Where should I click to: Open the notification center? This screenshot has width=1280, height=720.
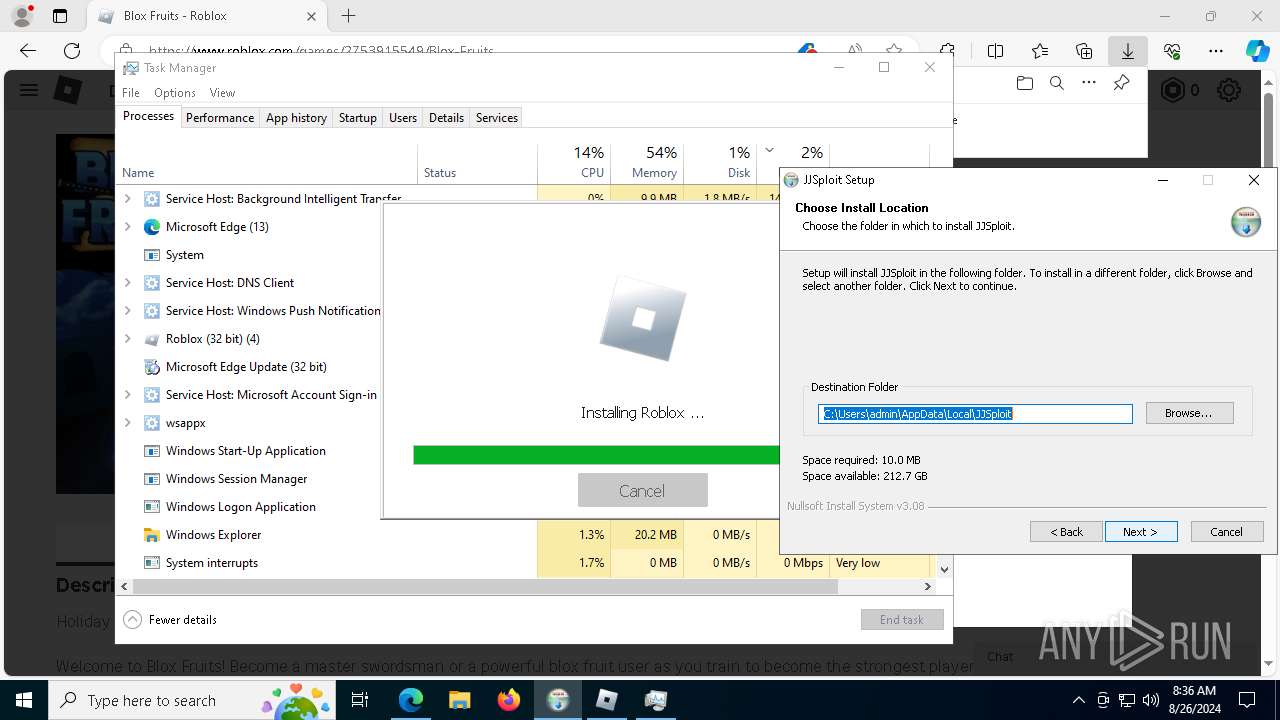[1247, 700]
